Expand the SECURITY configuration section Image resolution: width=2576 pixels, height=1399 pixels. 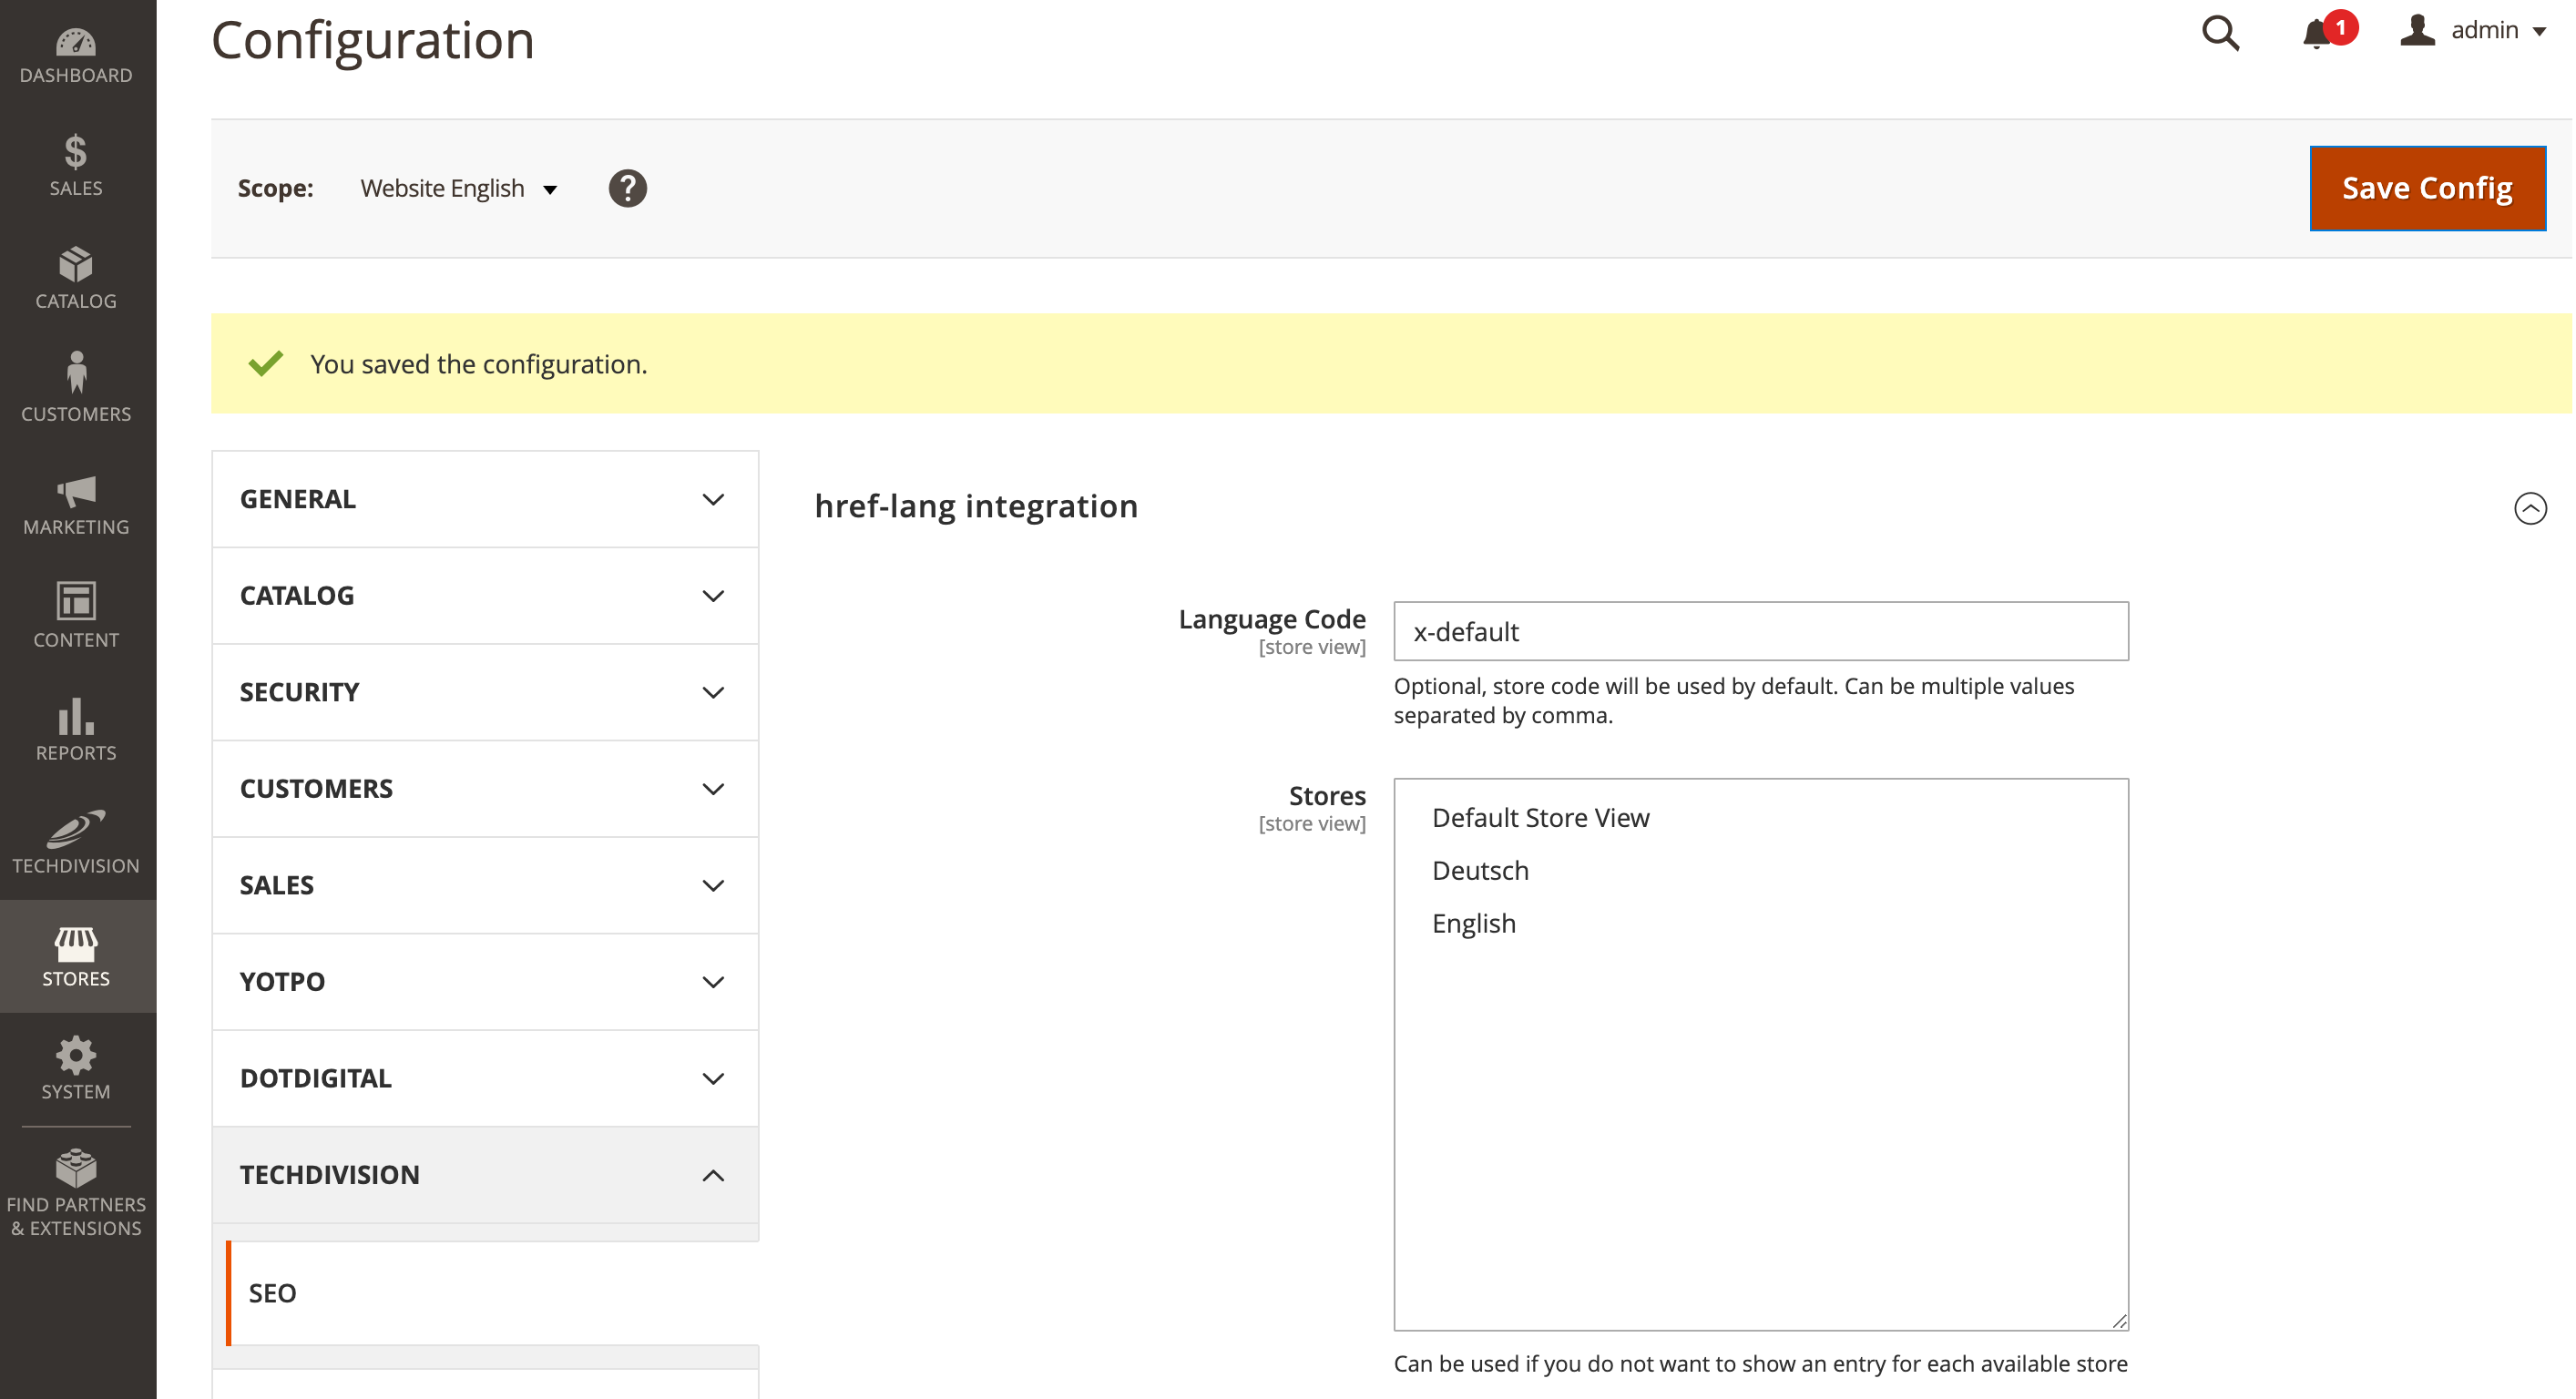(x=484, y=692)
